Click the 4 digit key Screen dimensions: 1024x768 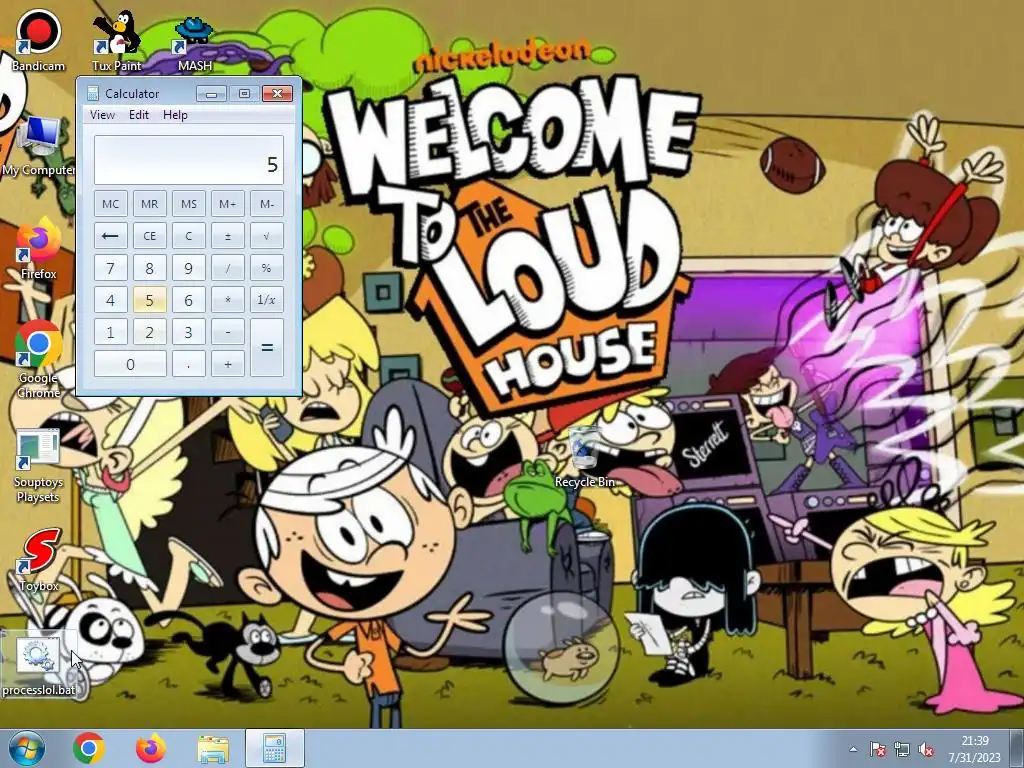coord(110,300)
